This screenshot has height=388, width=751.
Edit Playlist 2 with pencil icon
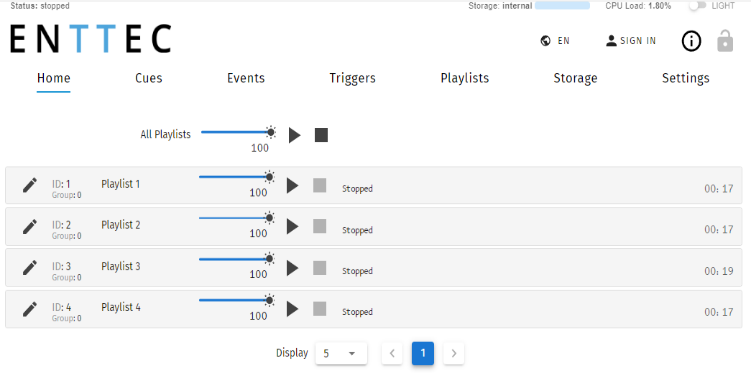[30, 227]
